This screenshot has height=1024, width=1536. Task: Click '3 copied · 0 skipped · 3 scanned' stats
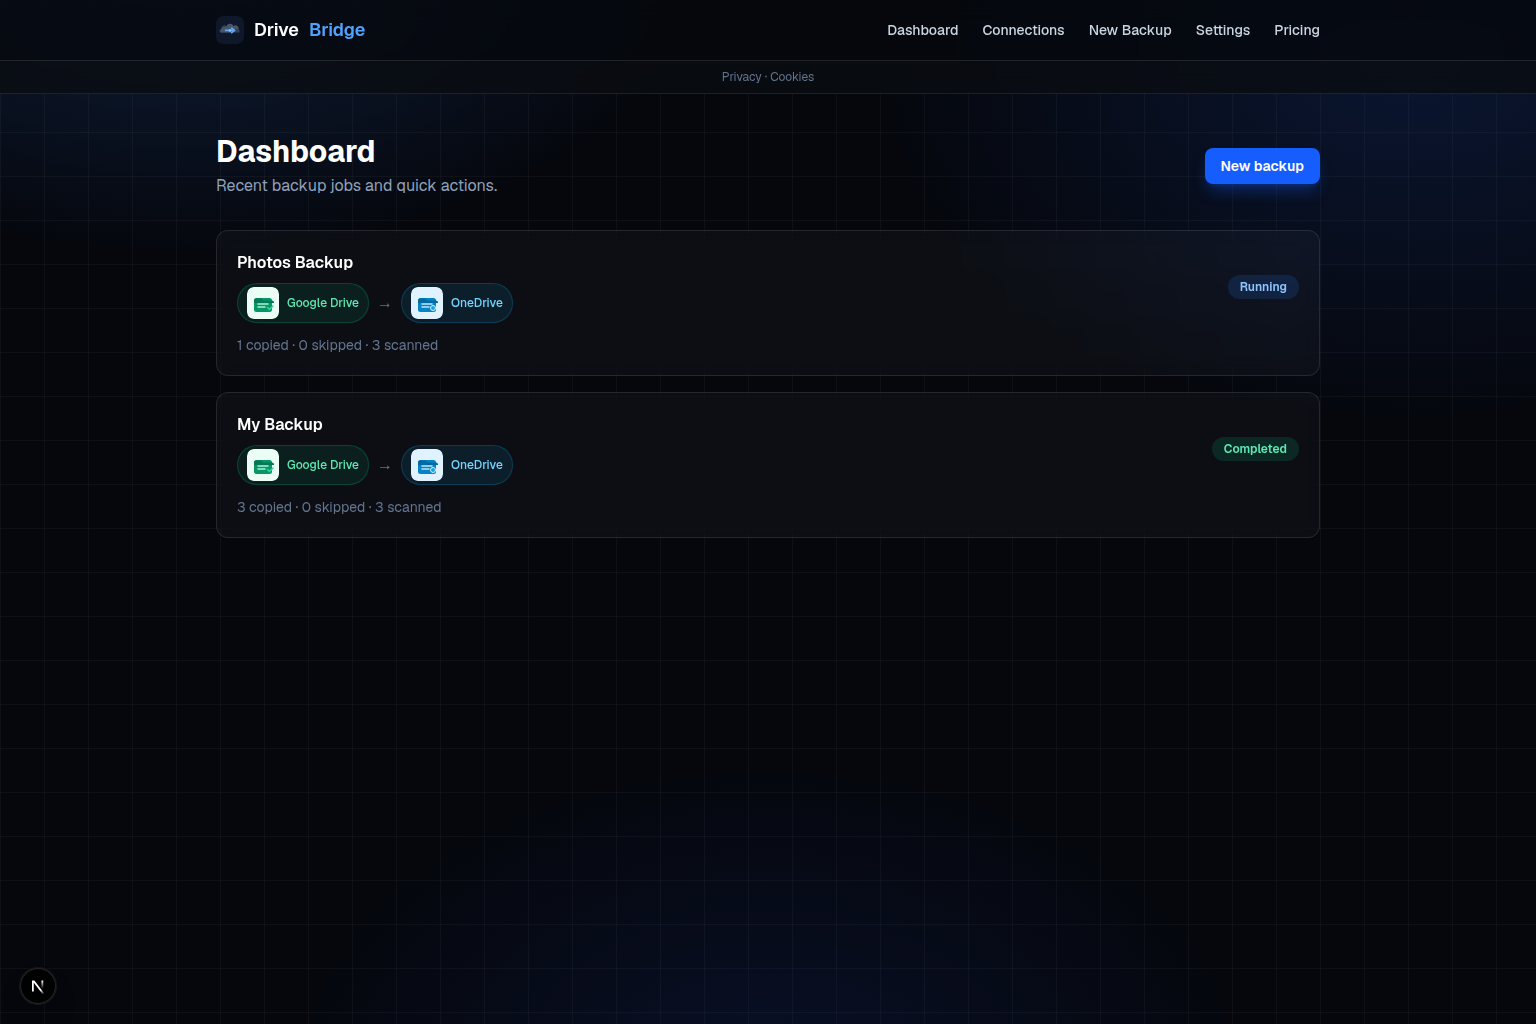pyautogui.click(x=339, y=507)
